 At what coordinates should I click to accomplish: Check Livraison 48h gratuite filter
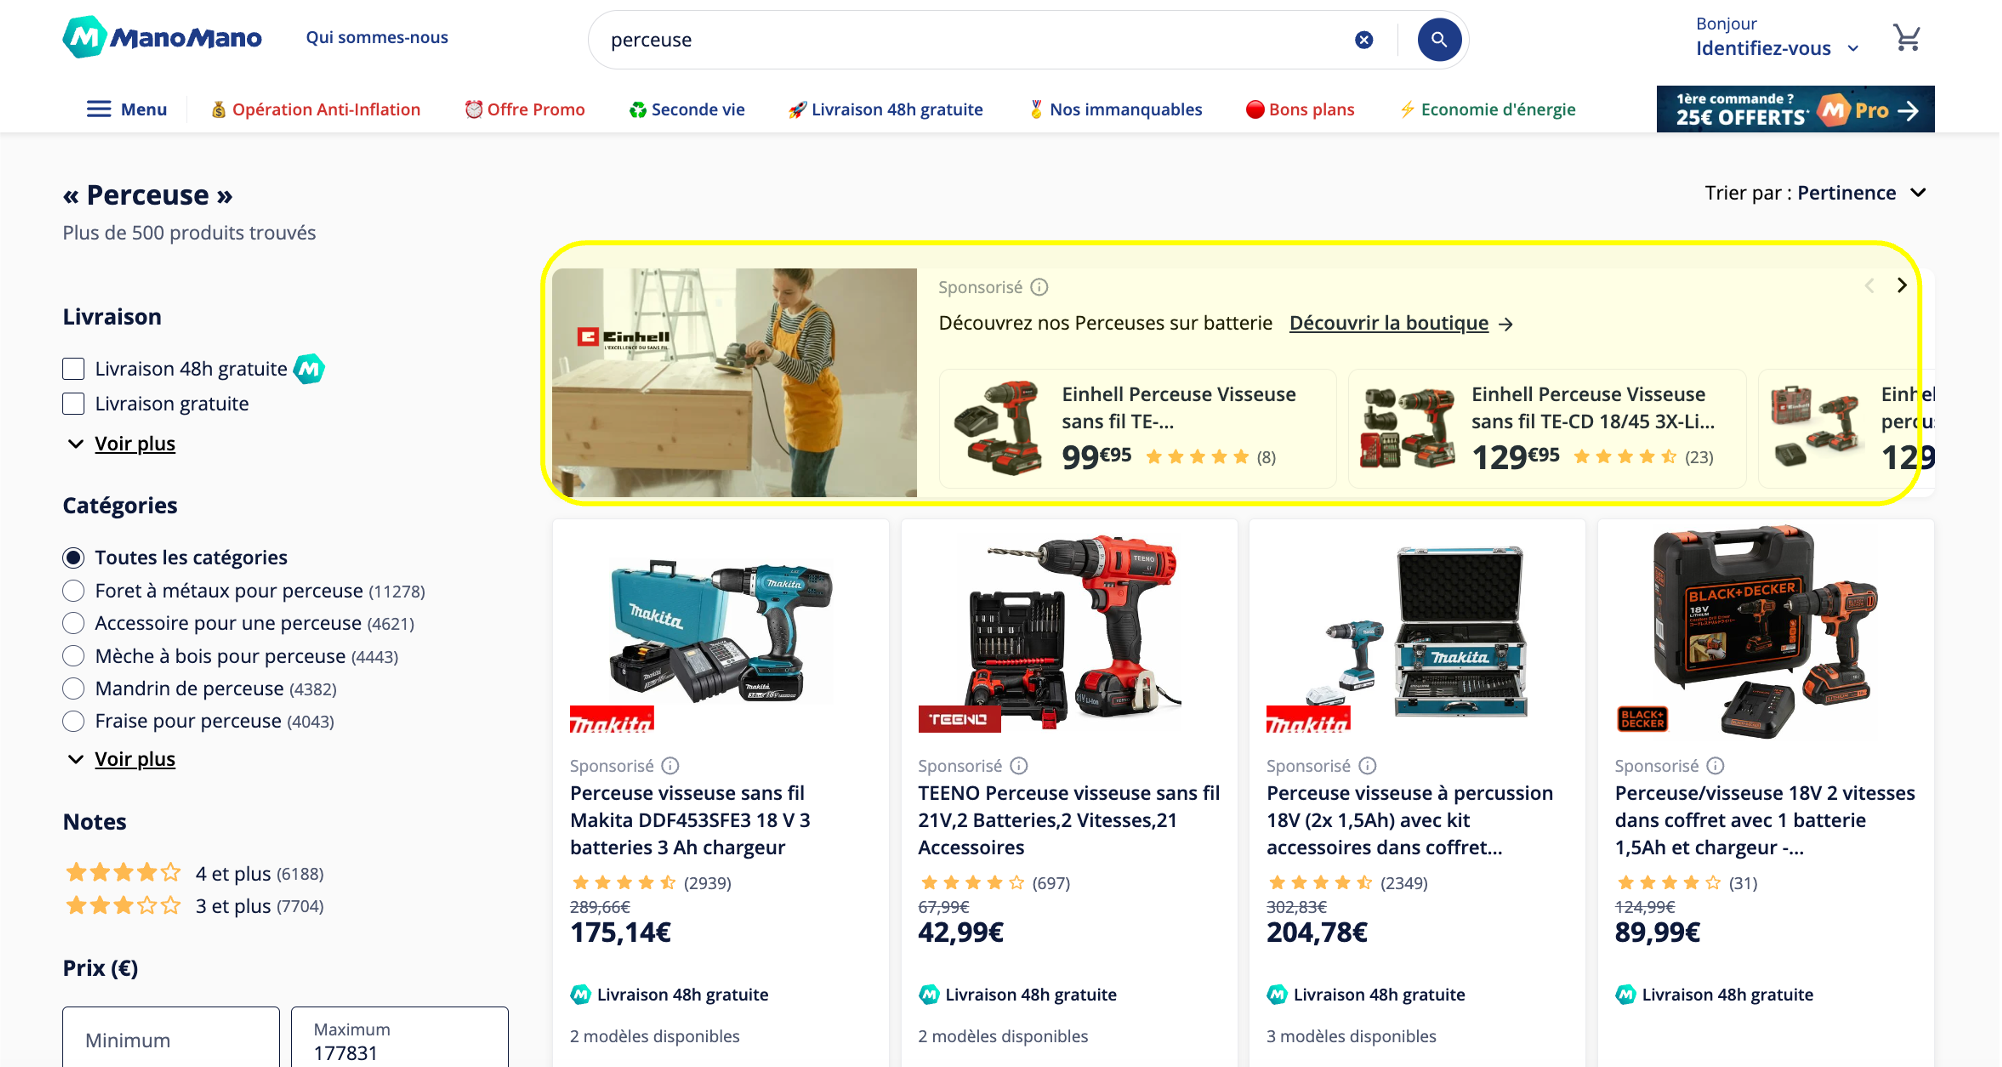point(73,369)
